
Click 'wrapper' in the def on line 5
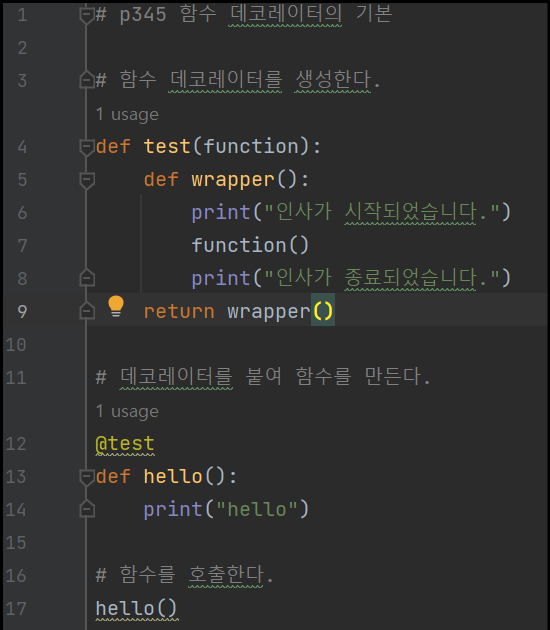click(x=233, y=180)
